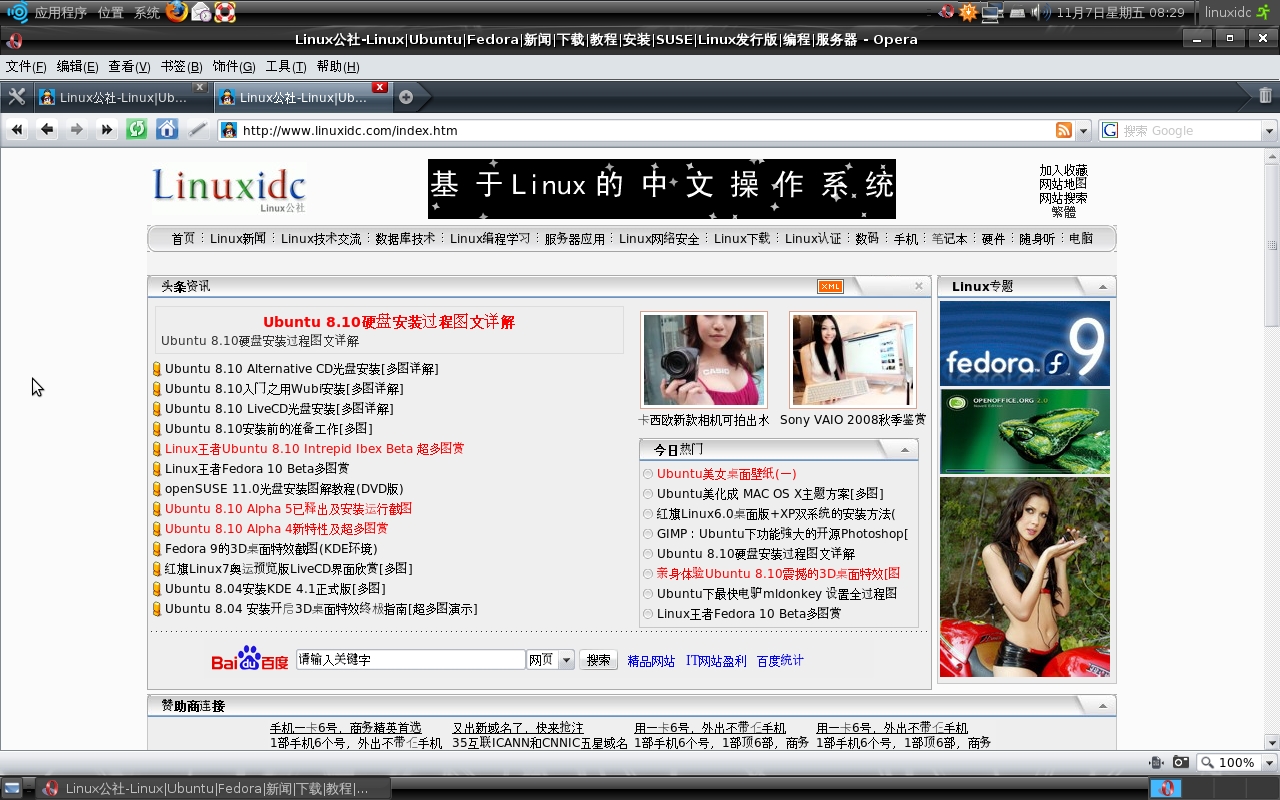1280x800 pixels.
Task: Open the 查看(V) menu
Action: (129, 67)
